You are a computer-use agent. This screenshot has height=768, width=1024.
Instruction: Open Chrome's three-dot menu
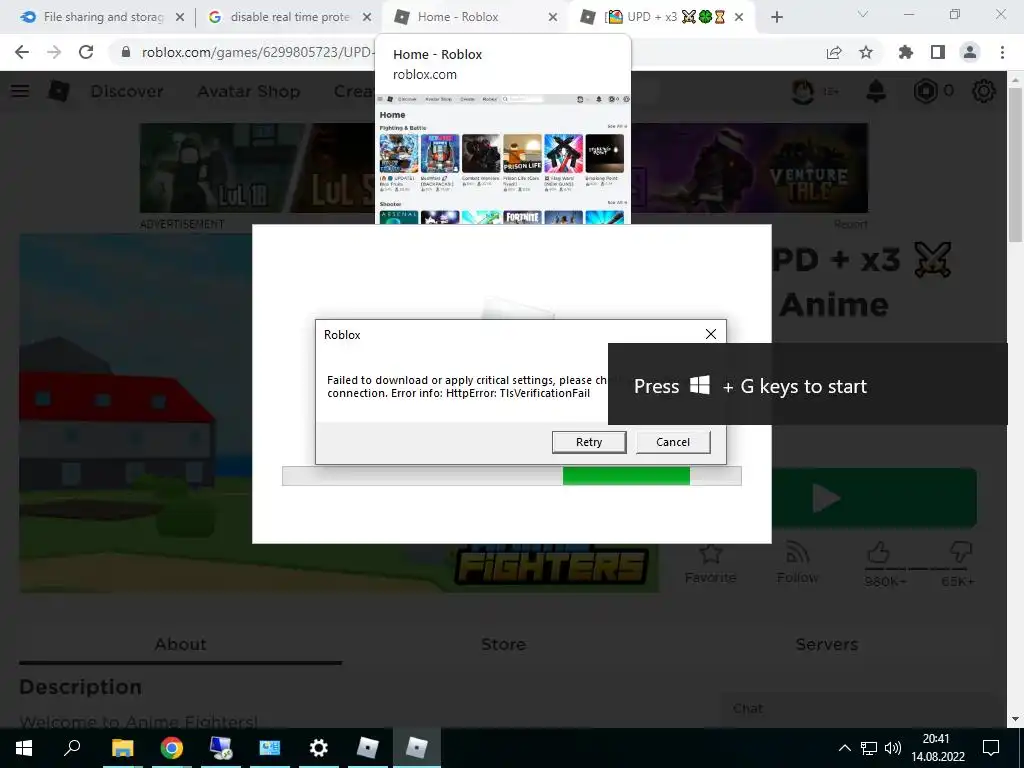click(x=1002, y=52)
